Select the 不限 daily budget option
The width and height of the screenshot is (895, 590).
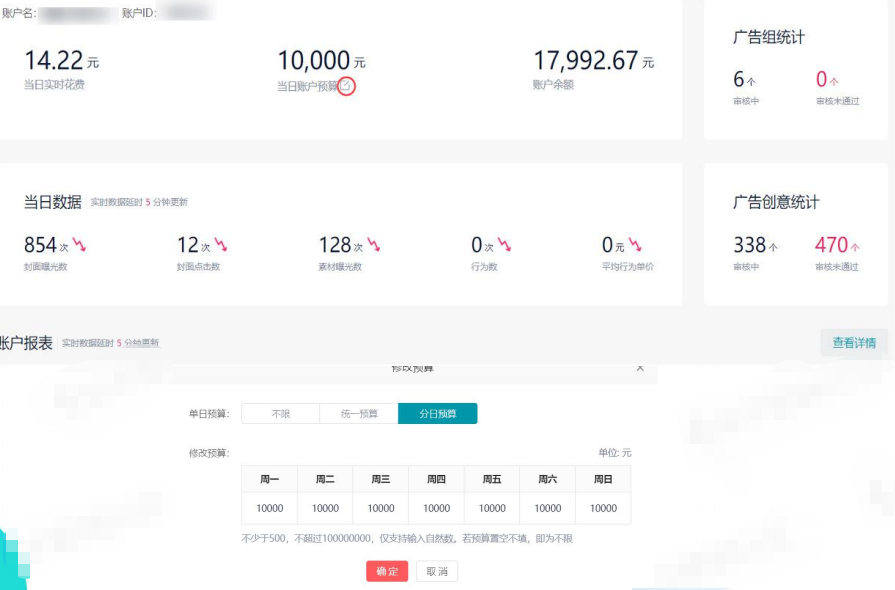click(280, 414)
